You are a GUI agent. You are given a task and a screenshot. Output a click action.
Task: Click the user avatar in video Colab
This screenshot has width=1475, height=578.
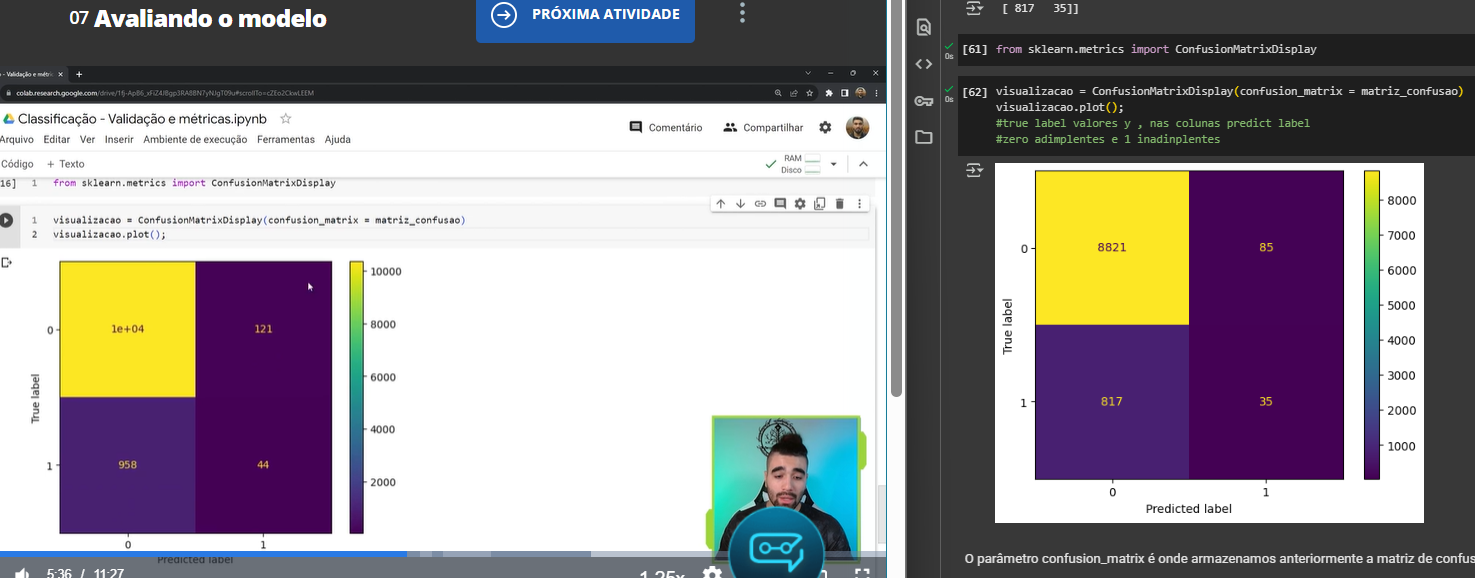857,127
